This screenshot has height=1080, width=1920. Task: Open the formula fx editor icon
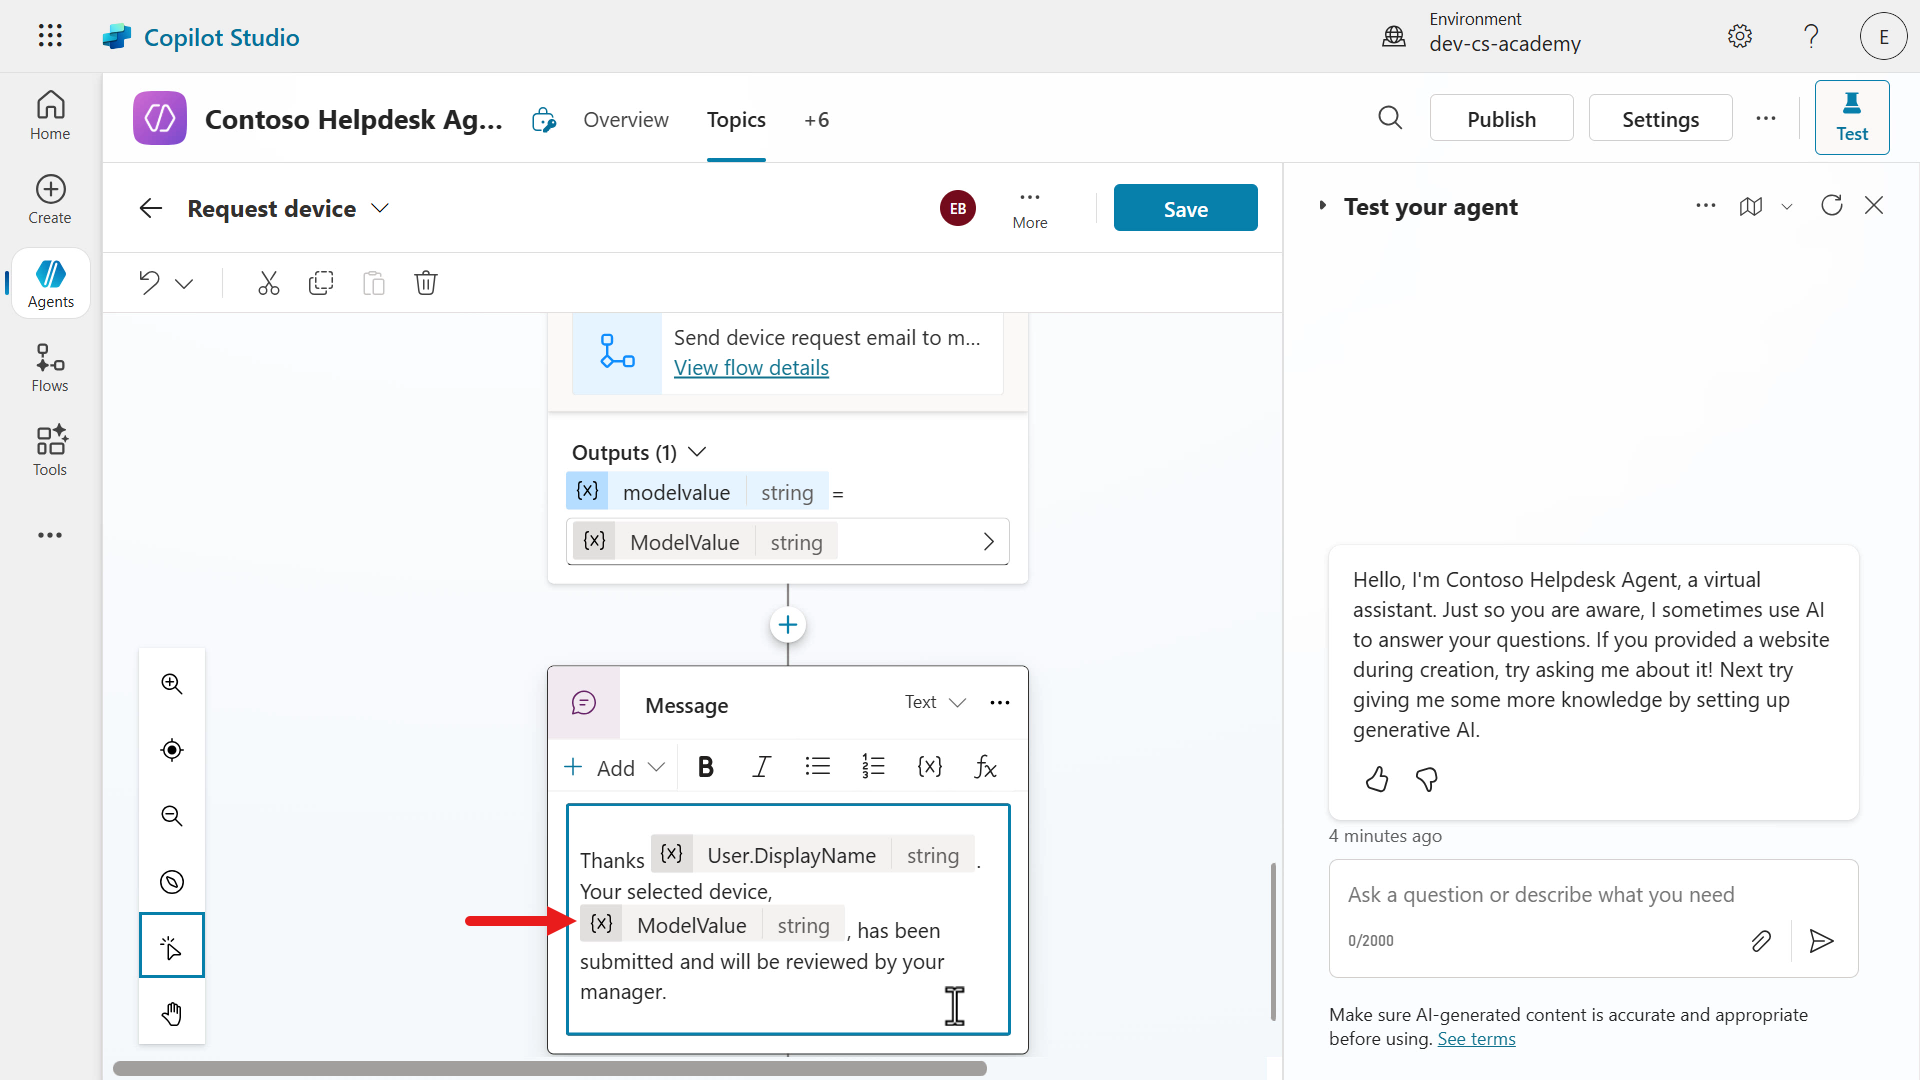pyautogui.click(x=986, y=767)
